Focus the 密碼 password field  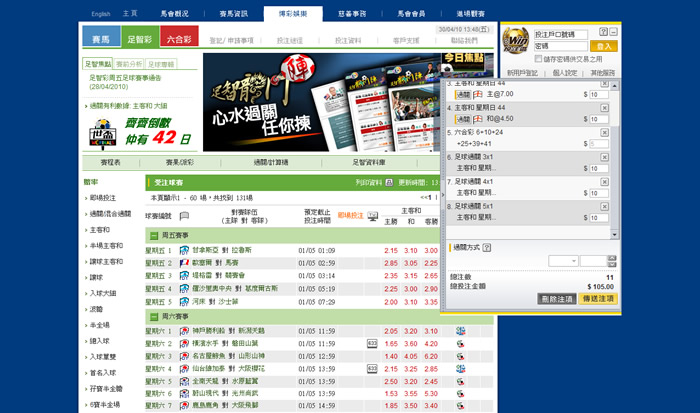pos(561,46)
